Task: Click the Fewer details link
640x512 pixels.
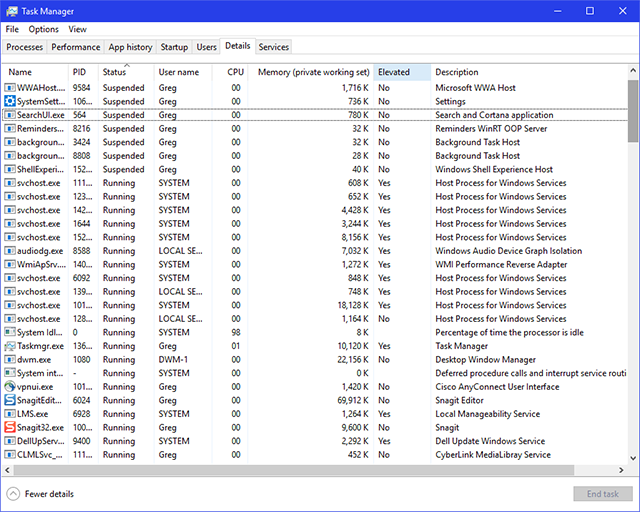Action: coord(49,494)
